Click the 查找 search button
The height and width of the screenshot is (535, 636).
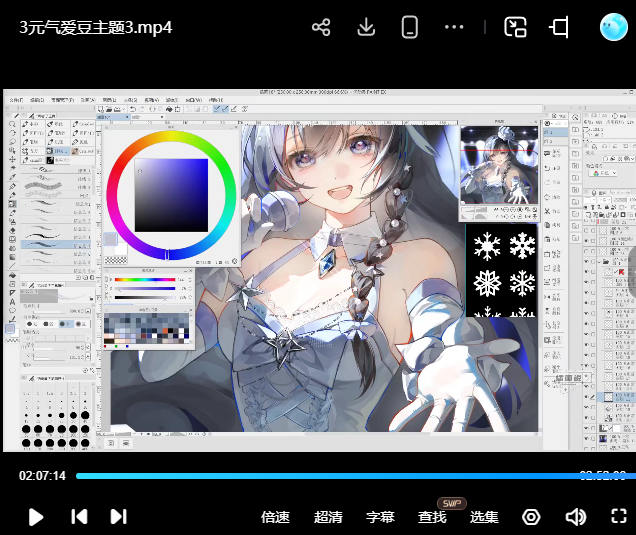pyautogui.click(x=432, y=517)
